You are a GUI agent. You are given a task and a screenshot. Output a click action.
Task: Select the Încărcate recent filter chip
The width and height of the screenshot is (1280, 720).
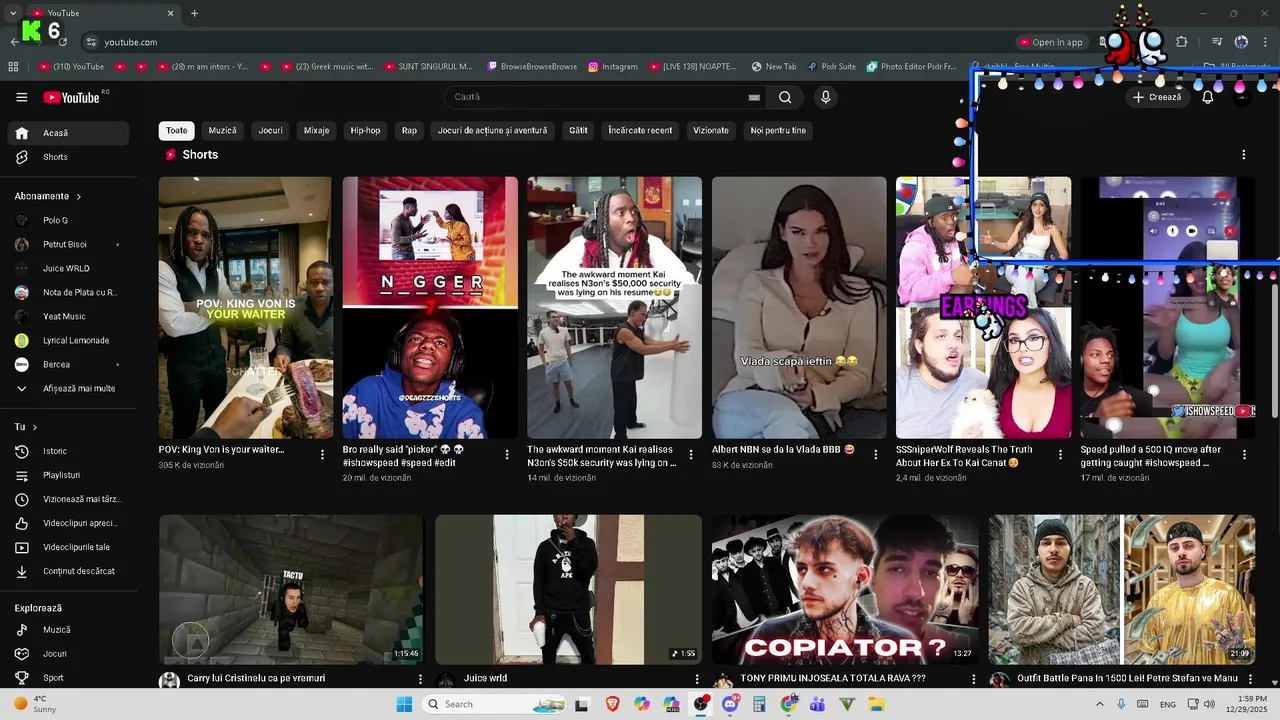tap(640, 130)
